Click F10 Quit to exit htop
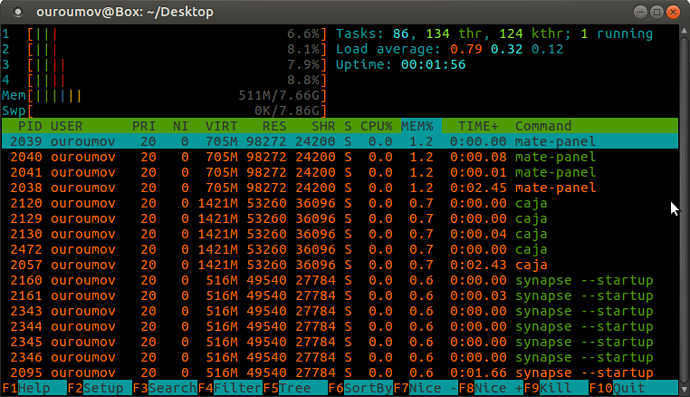 [633, 388]
